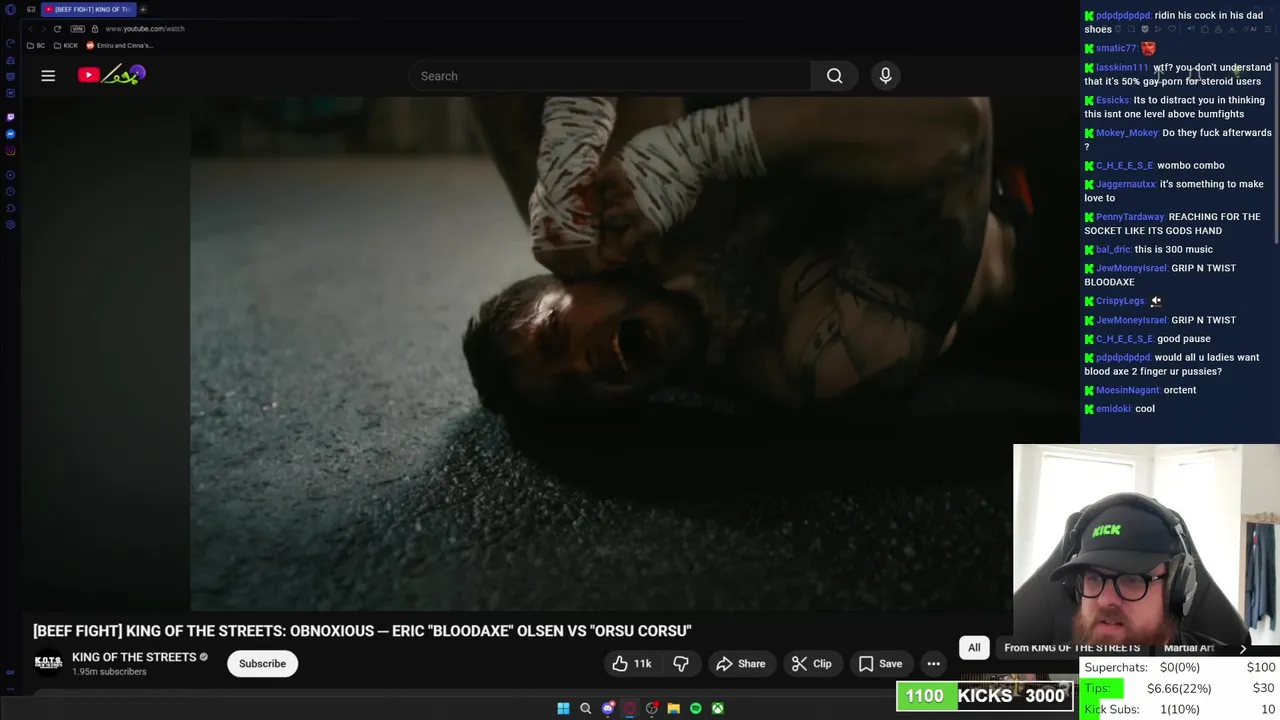Start voice search with the microphone
Viewport: 1280px width, 720px height.
pyautogui.click(x=885, y=76)
